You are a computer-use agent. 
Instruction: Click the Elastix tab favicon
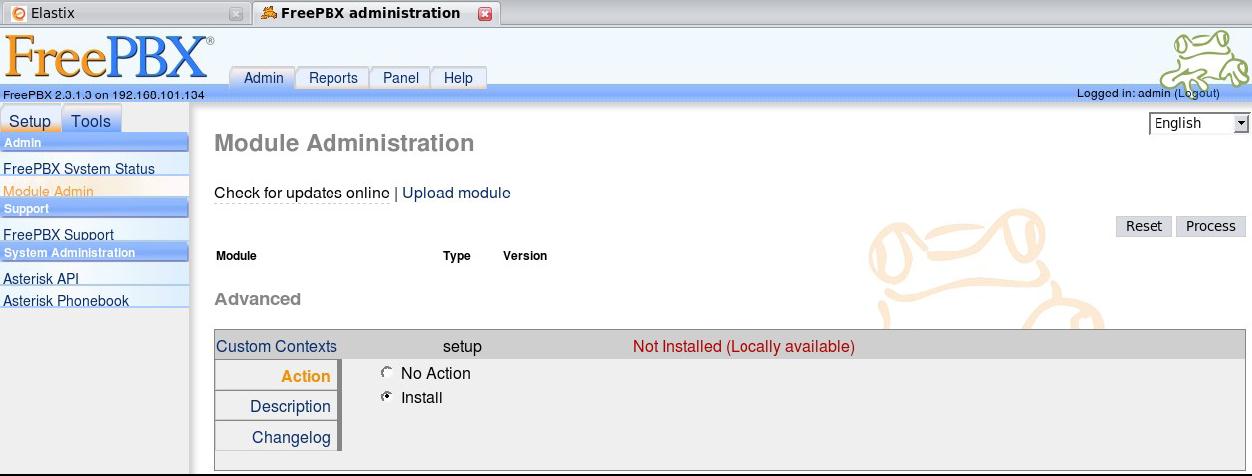(x=18, y=13)
